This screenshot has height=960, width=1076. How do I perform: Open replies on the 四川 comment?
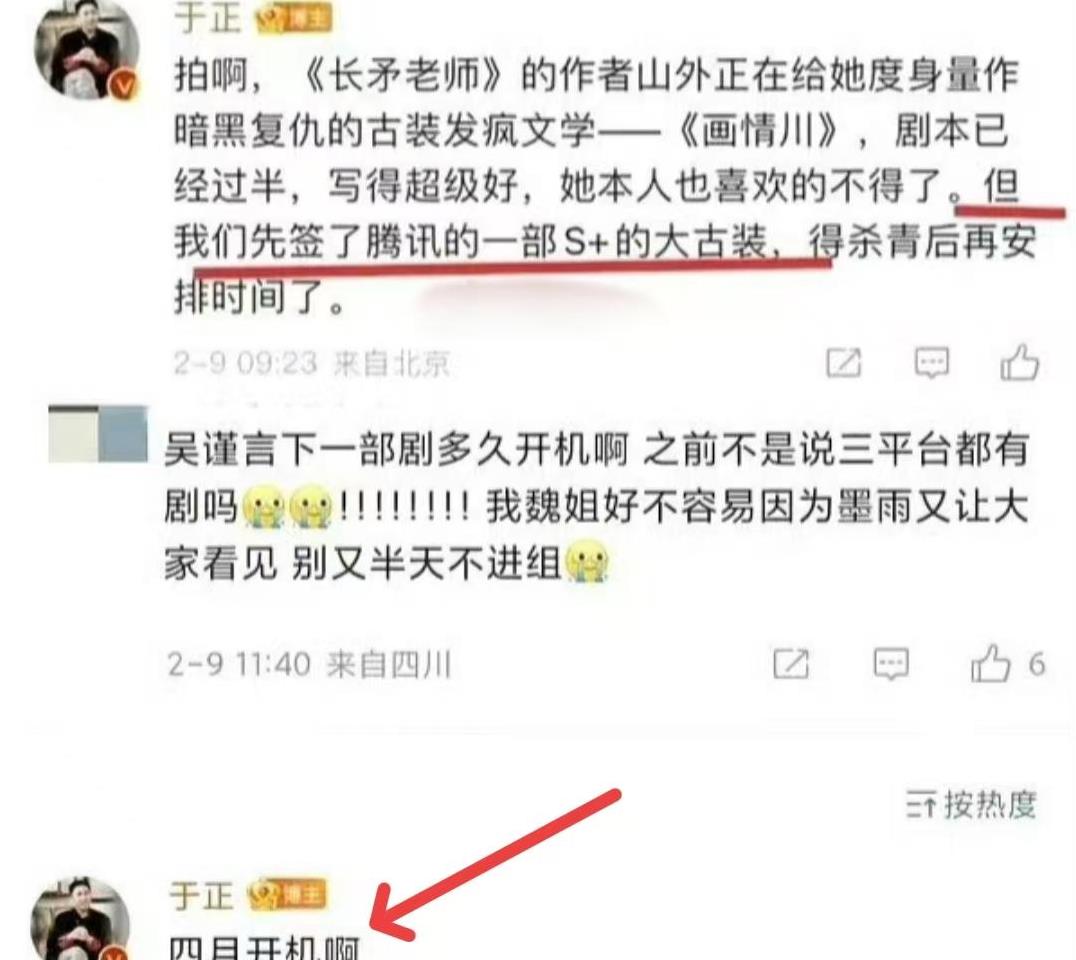tap(891, 664)
